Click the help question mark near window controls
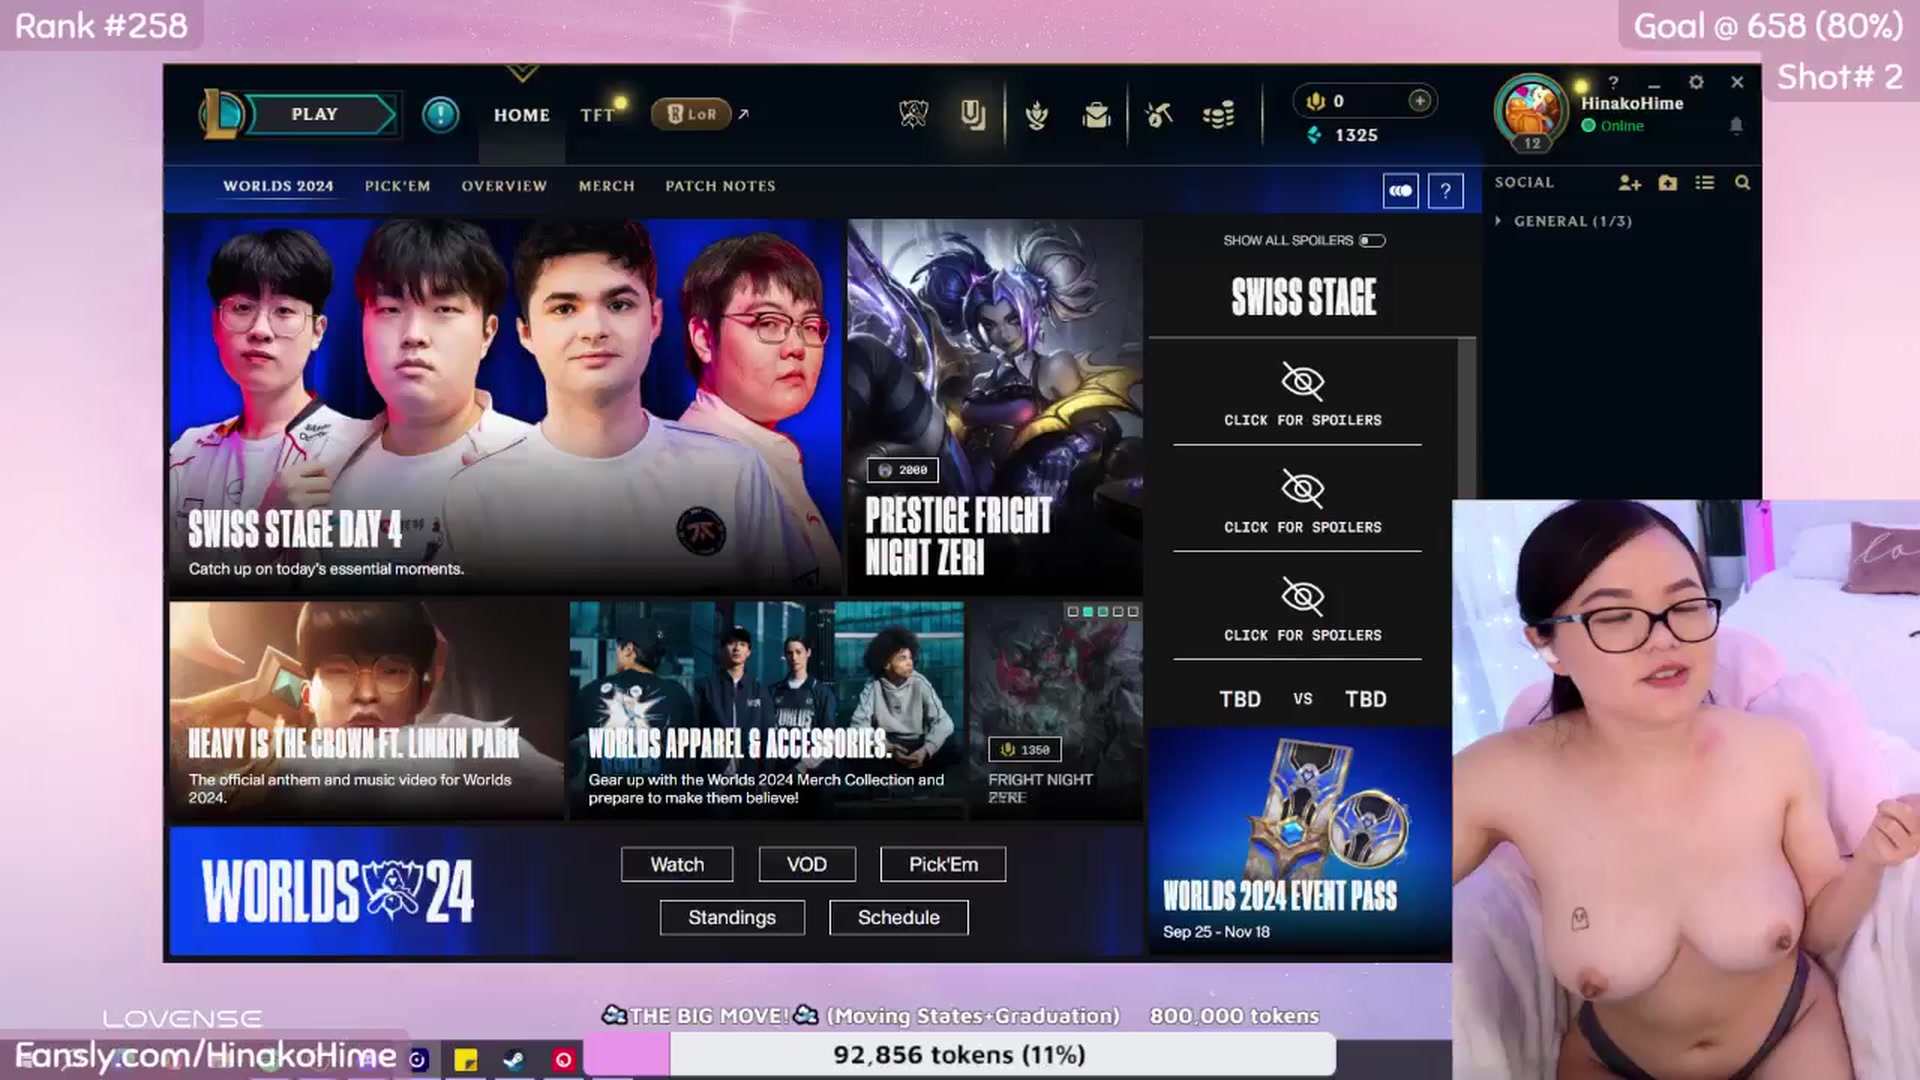1920x1080 pixels. coord(1613,82)
